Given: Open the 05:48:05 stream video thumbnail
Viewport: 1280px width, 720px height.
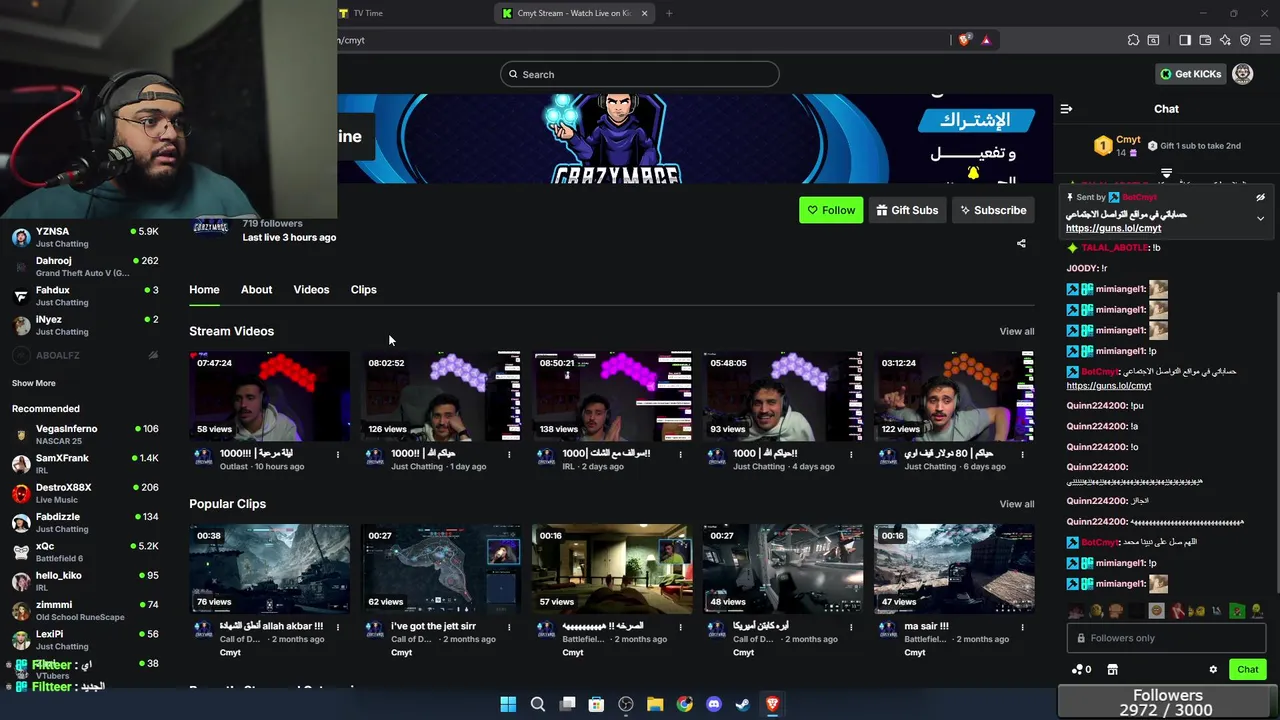Looking at the screenshot, I should click(x=783, y=396).
